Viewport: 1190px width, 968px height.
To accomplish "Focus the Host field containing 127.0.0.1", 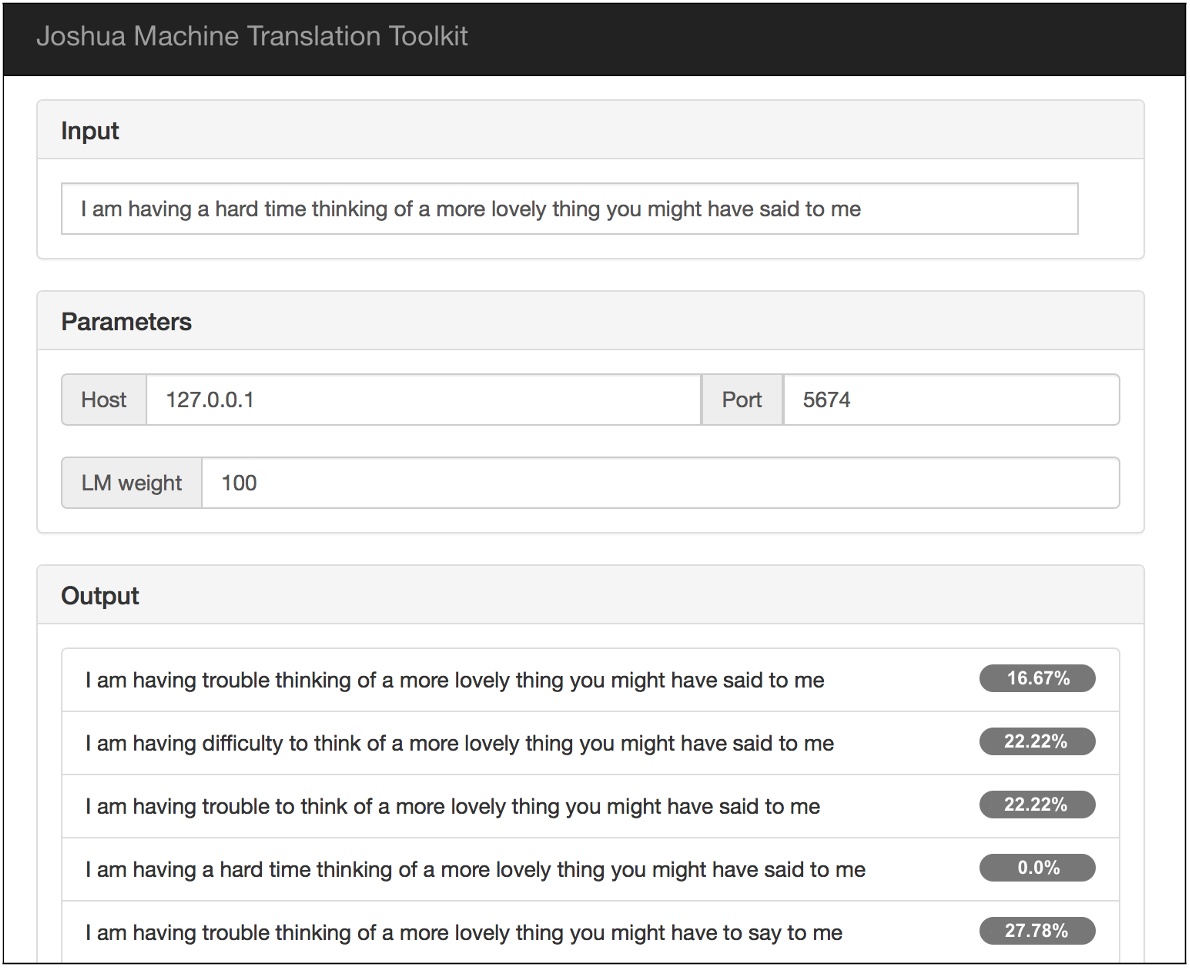I will coord(423,400).
